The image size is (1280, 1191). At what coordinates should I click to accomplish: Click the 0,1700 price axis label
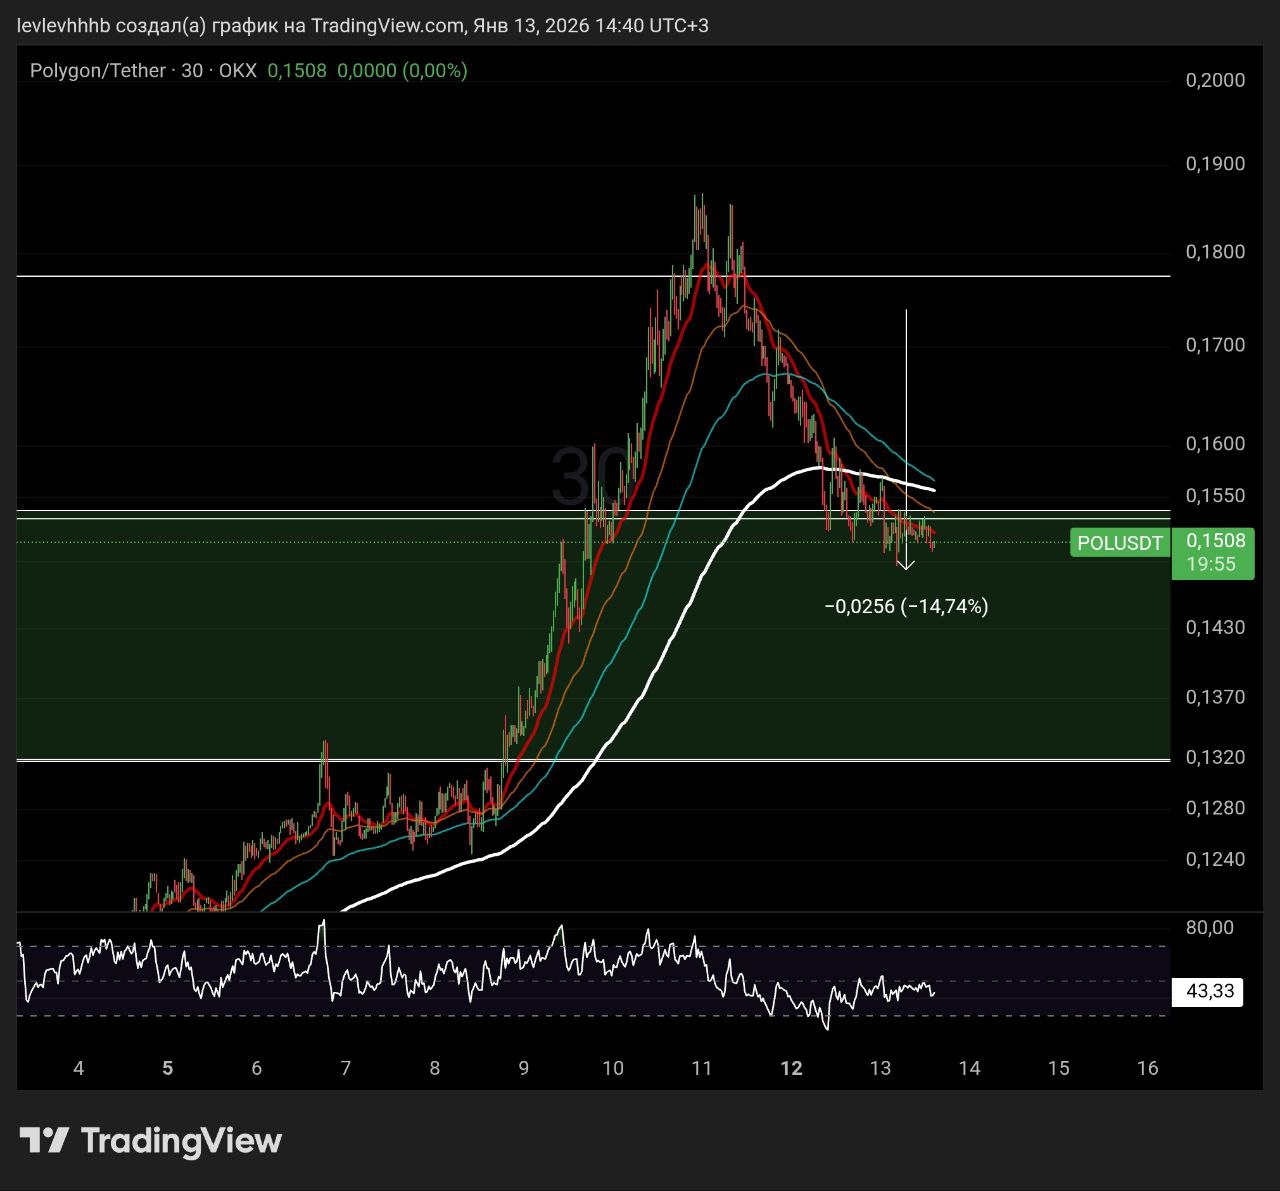tap(1215, 345)
